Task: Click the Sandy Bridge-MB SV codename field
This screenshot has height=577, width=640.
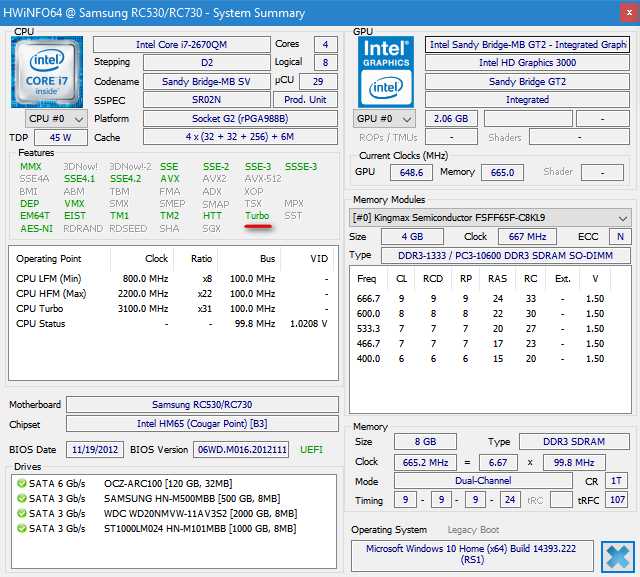Action: pyautogui.click(x=207, y=82)
